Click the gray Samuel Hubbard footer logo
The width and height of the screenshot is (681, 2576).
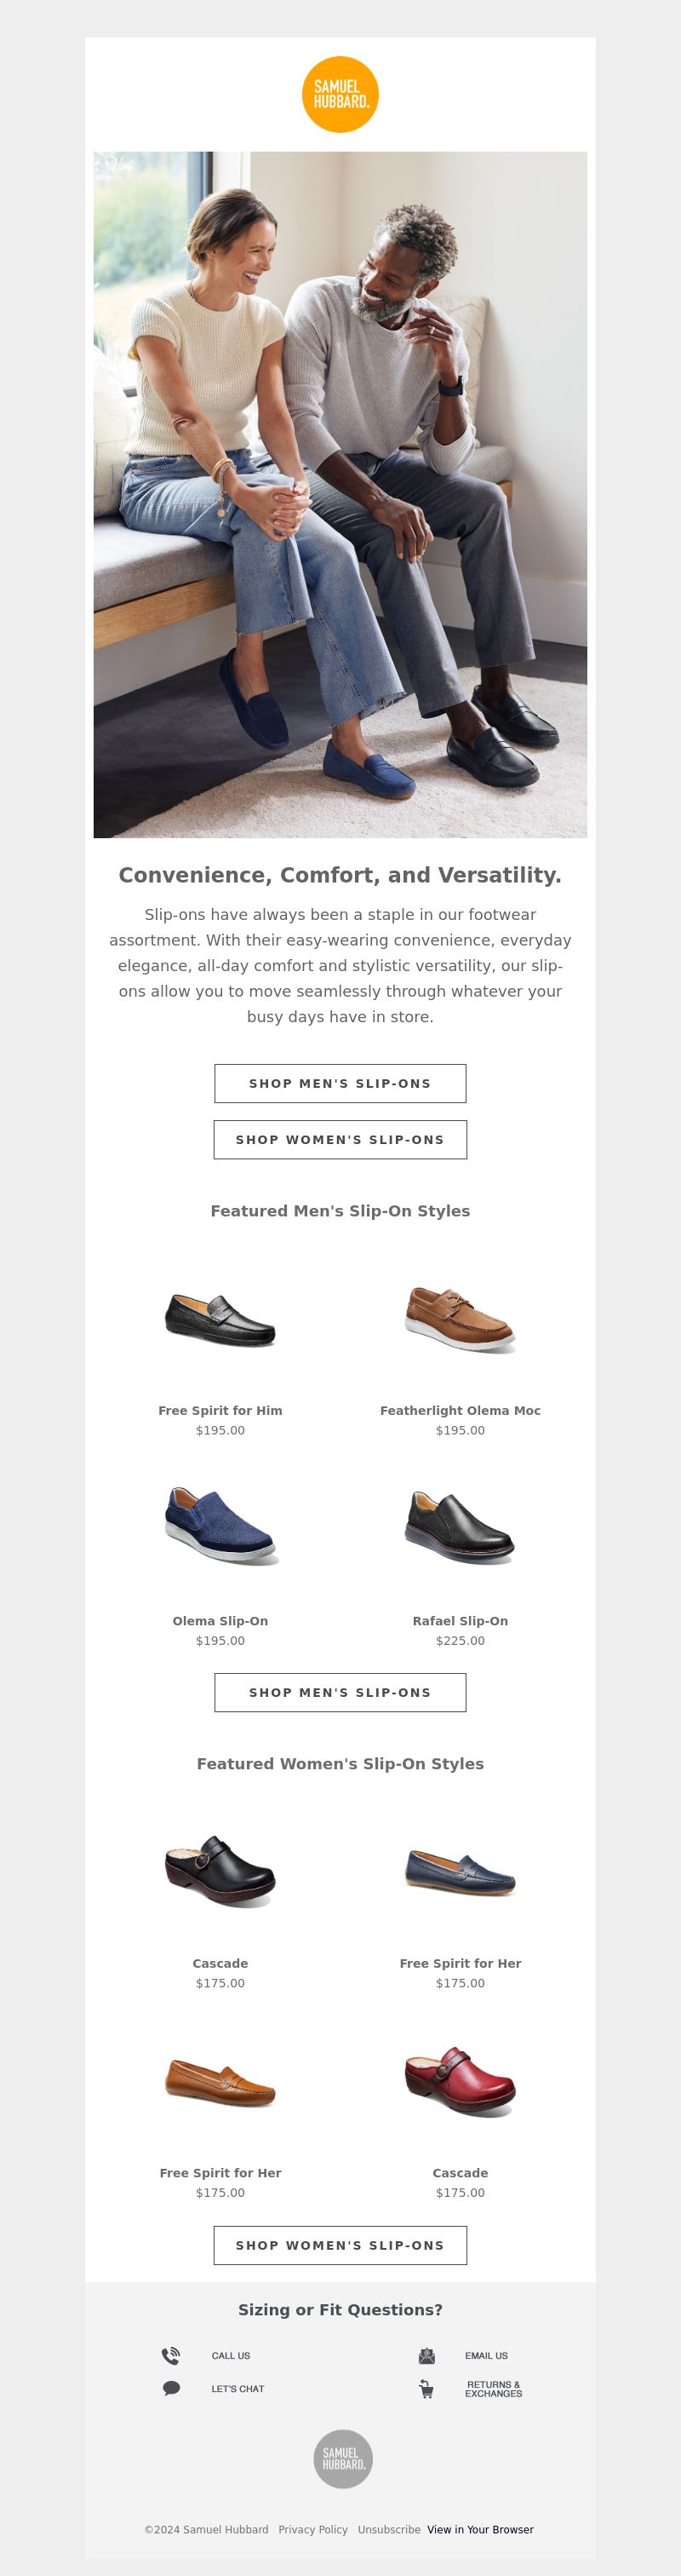343,2458
